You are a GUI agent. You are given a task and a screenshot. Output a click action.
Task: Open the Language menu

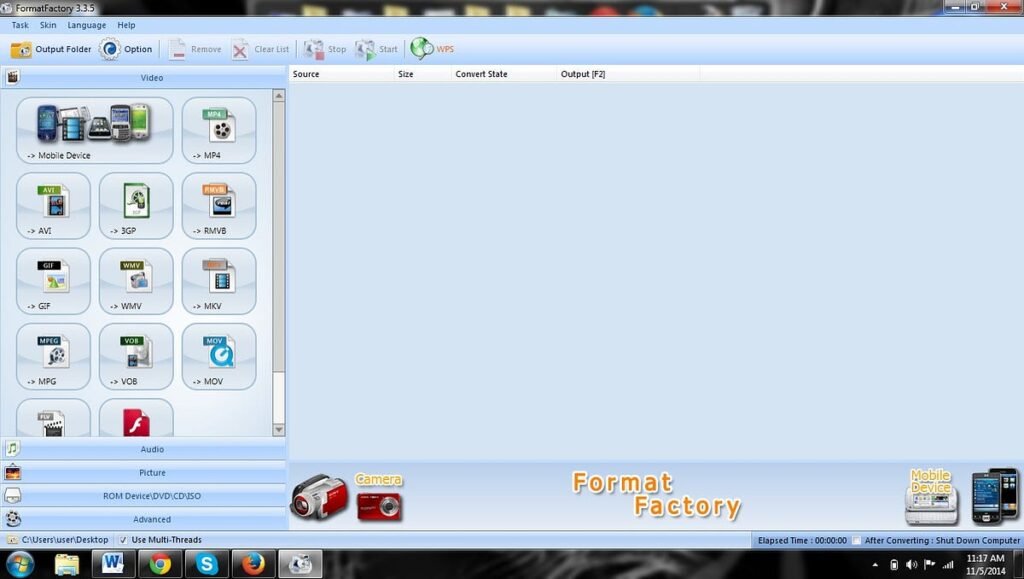point(87,25)
